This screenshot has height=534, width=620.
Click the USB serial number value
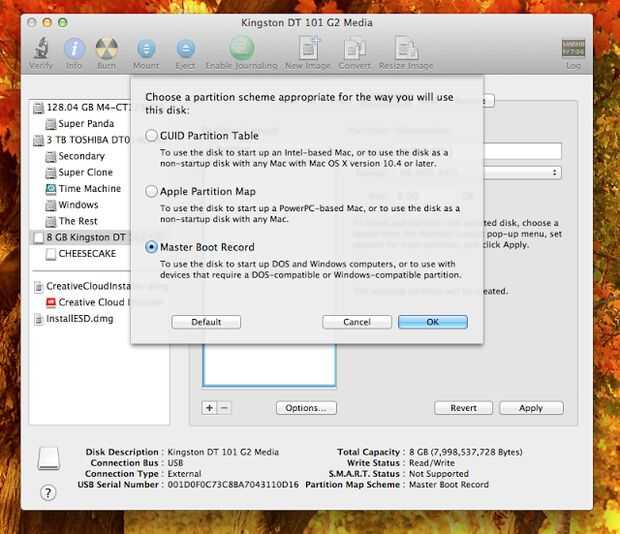point(233,485)
